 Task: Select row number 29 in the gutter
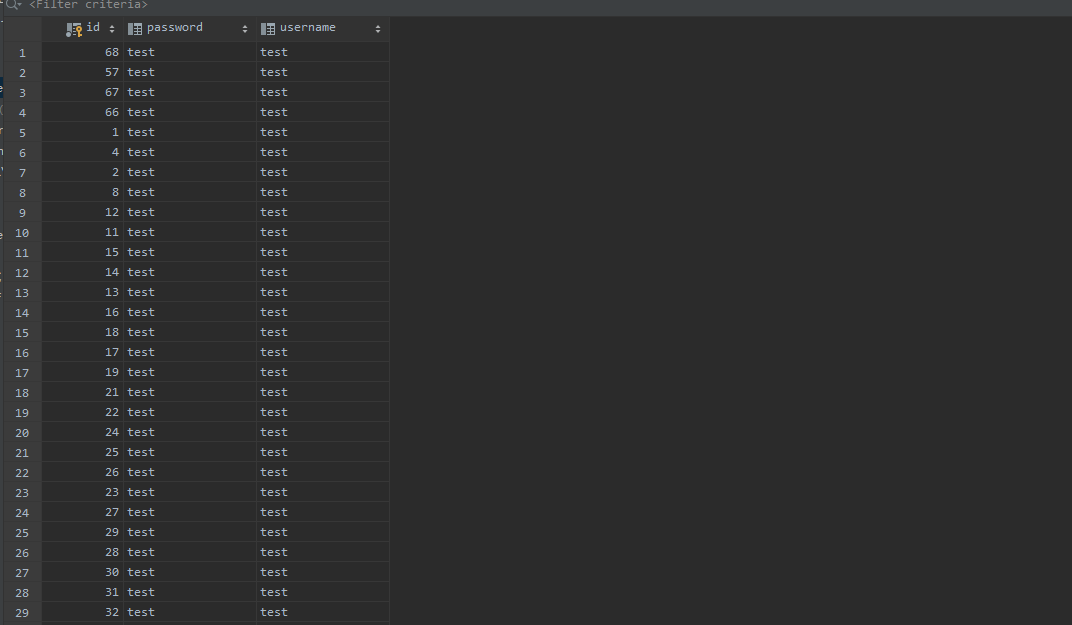[22, 612]
